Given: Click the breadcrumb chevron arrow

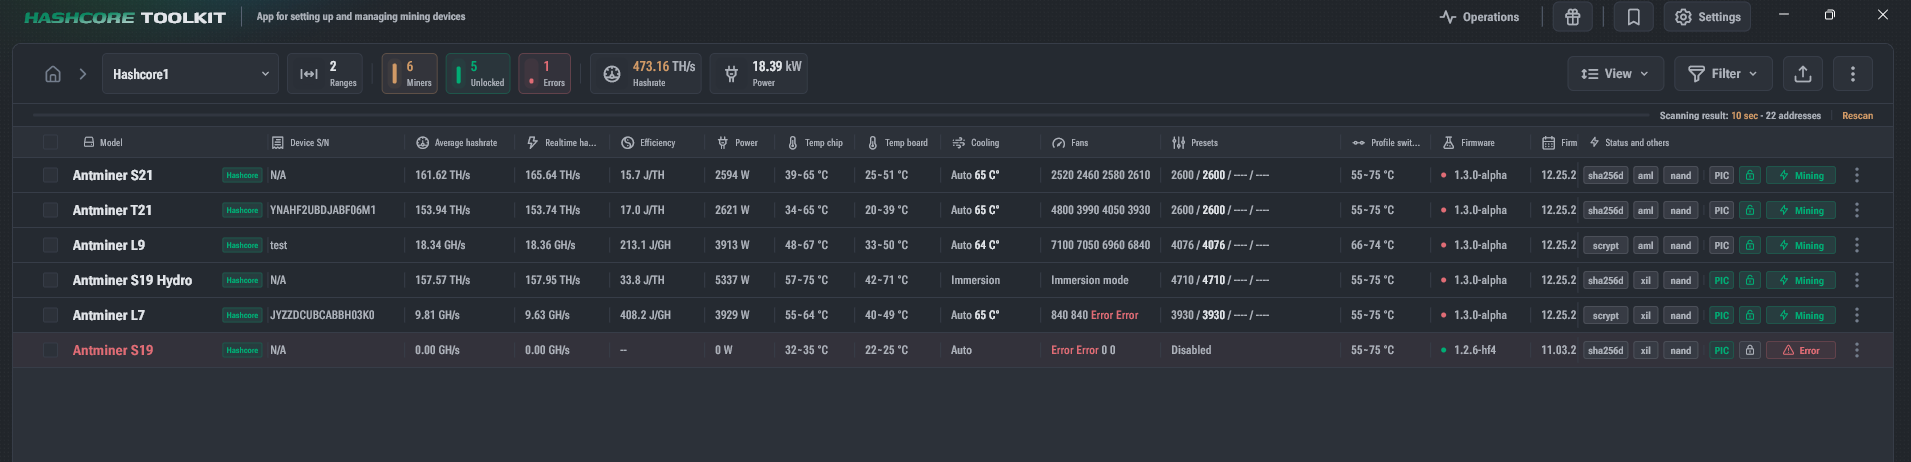Looking at the screenshot, I should pyautogui.click(x=82, y=74).
